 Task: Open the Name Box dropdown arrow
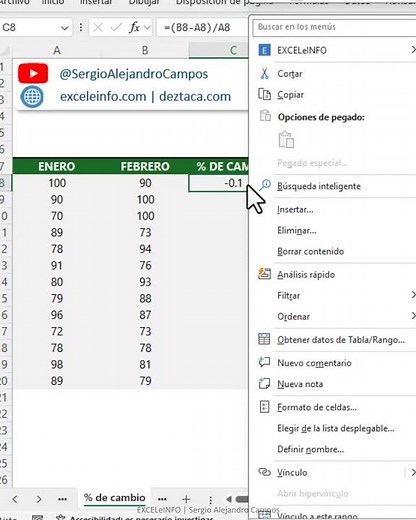[x=65, y=28]
